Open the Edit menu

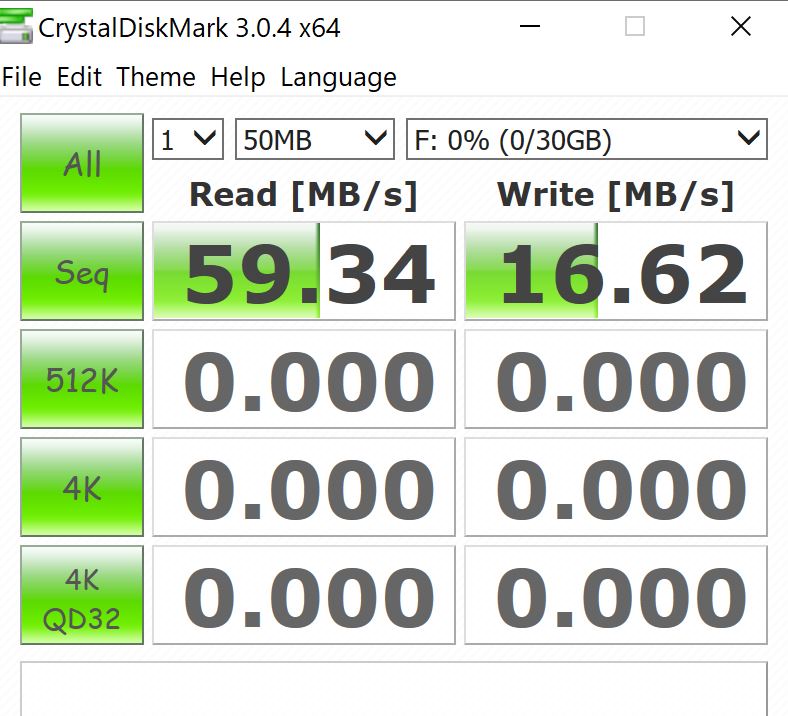pyautogui.click(x=79, y=77)
